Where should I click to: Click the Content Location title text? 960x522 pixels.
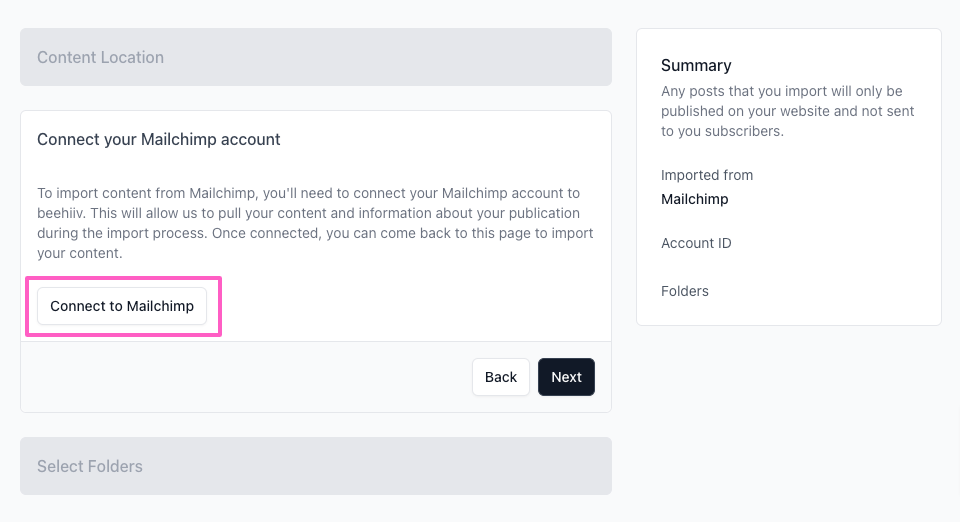point(100,58)
